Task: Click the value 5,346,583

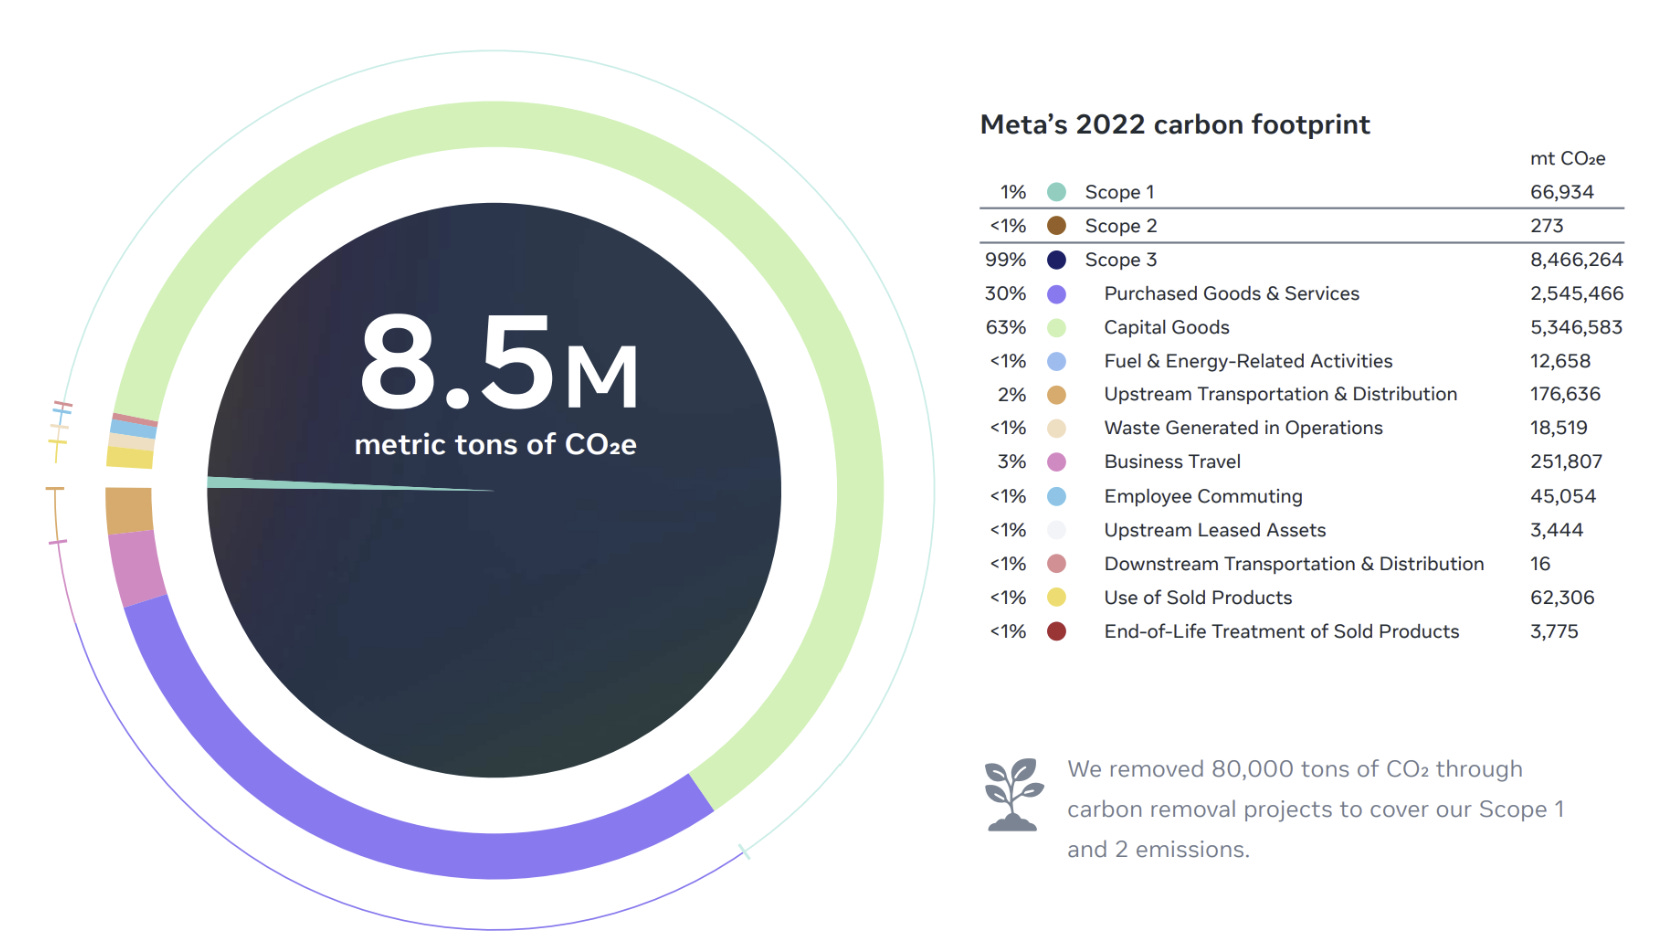Action: (x=1577, y=328)
